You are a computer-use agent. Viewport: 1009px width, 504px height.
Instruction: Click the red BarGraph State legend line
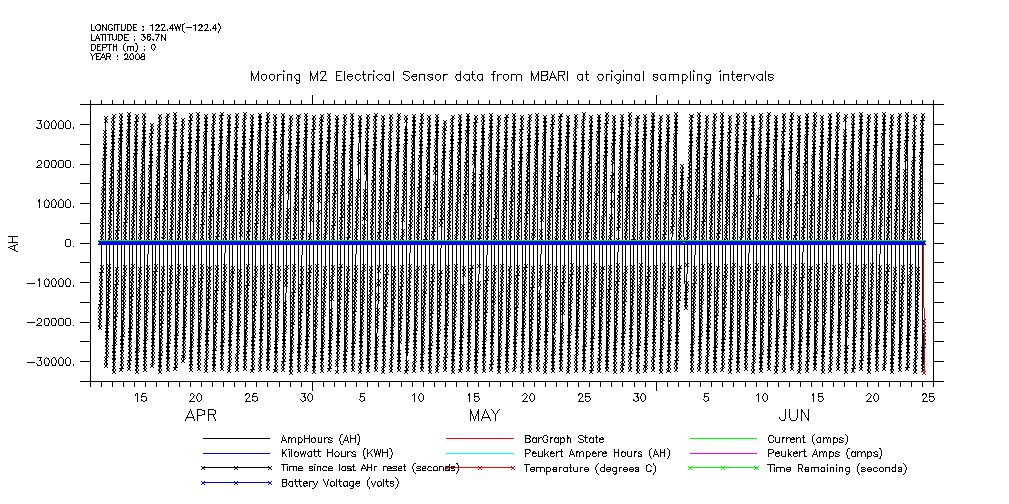(480, 438)
